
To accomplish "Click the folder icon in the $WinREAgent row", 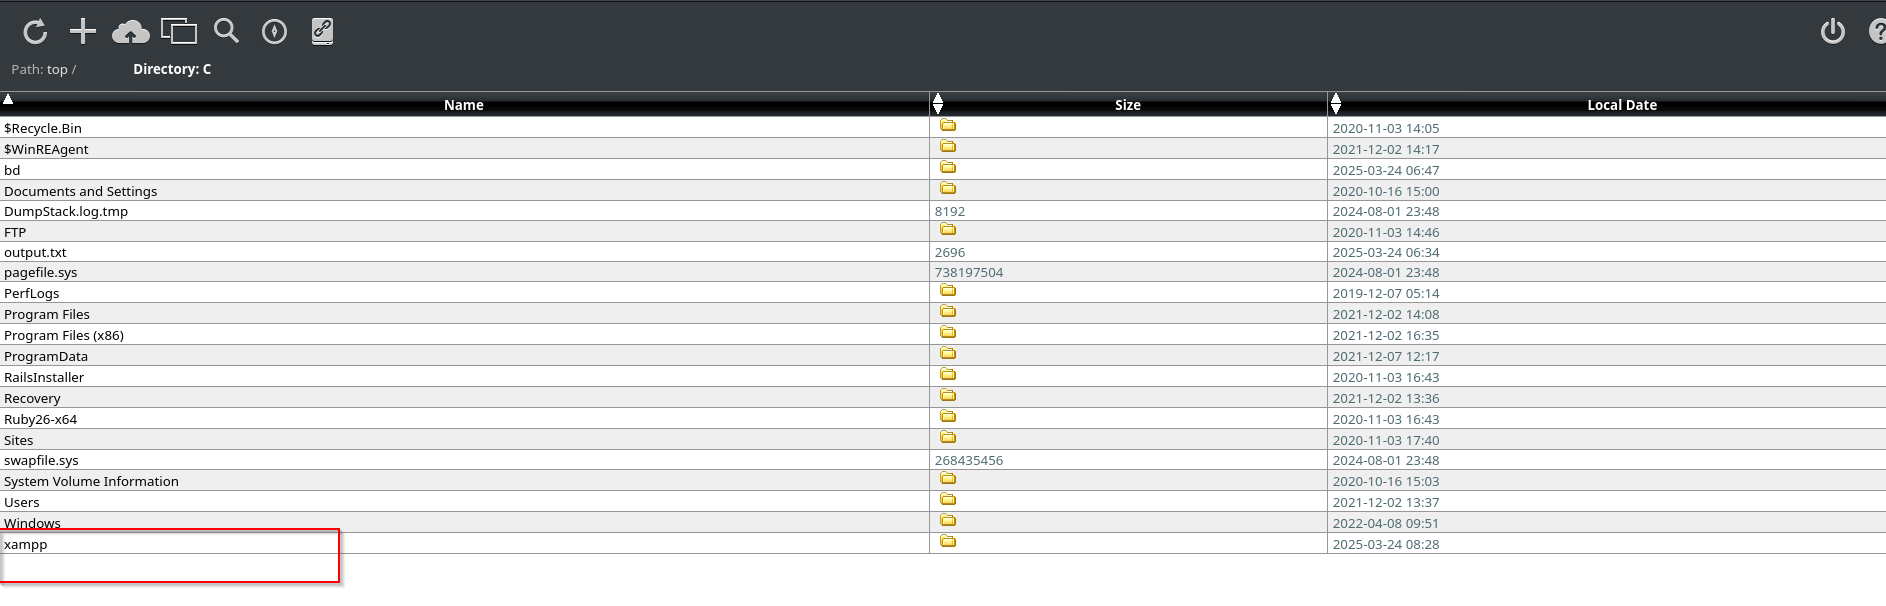I will [x=948, y=147].
